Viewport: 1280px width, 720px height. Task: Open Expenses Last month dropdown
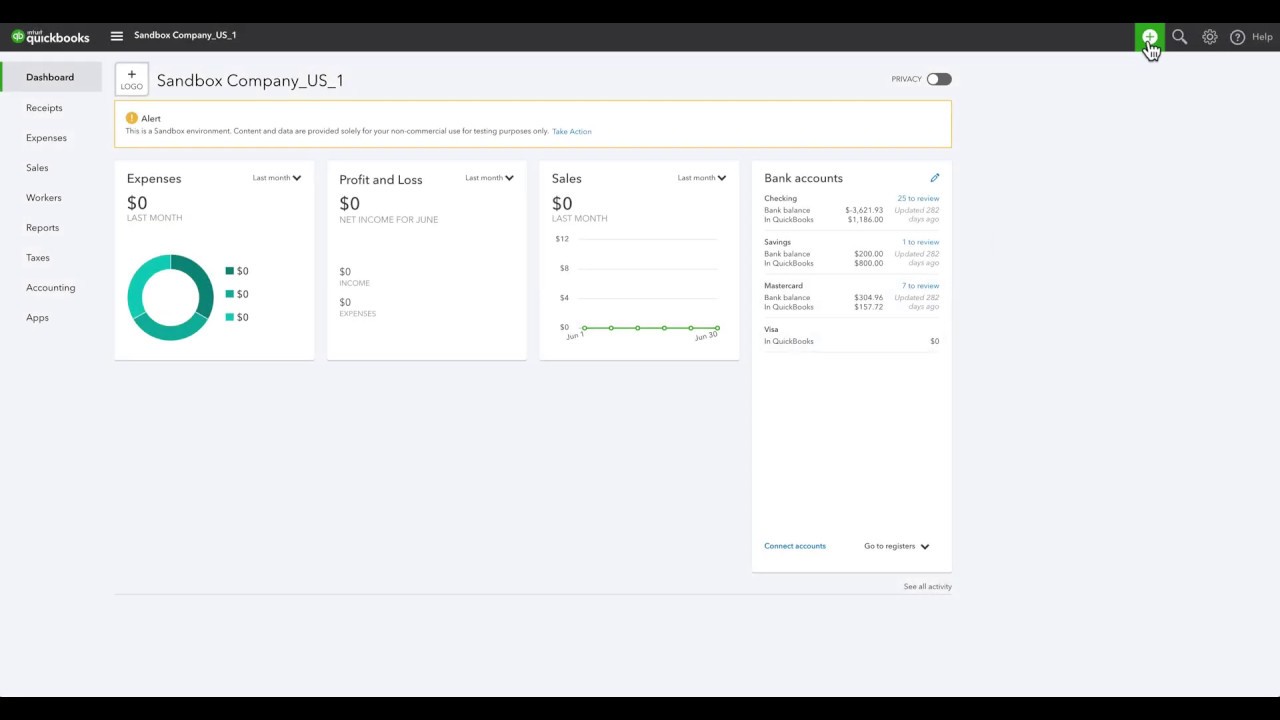pyautogui.click(x=277, y=178)
